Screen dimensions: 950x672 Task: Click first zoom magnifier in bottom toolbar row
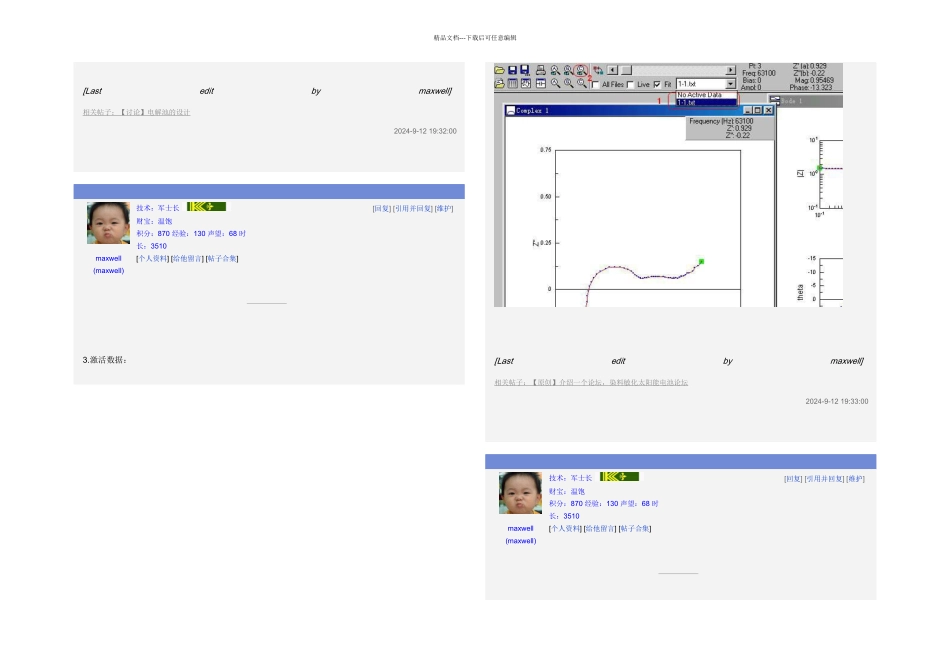[556, 84]
